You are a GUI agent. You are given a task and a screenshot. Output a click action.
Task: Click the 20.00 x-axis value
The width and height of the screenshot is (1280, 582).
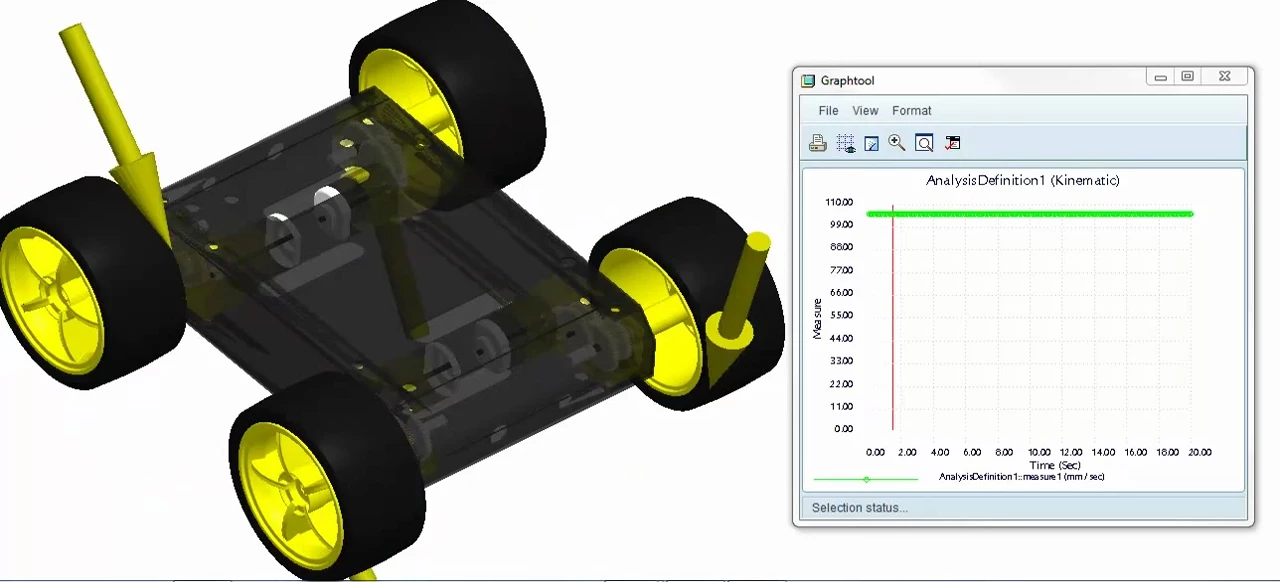click(1199, 452)
